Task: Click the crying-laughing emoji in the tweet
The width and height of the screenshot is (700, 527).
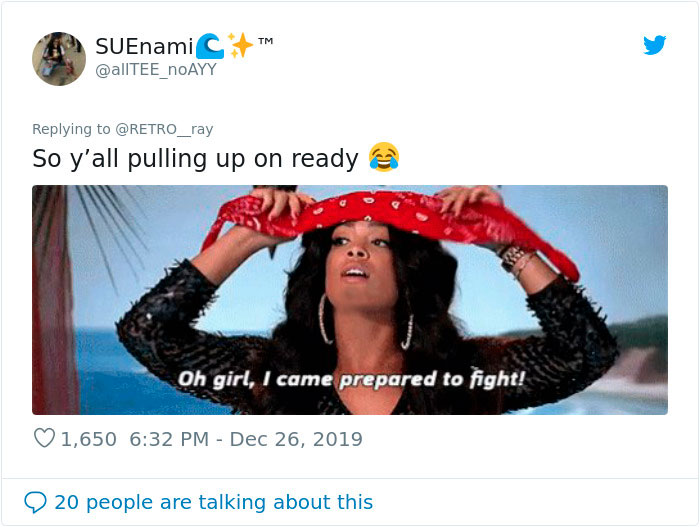Action: [x=383, y=157]
